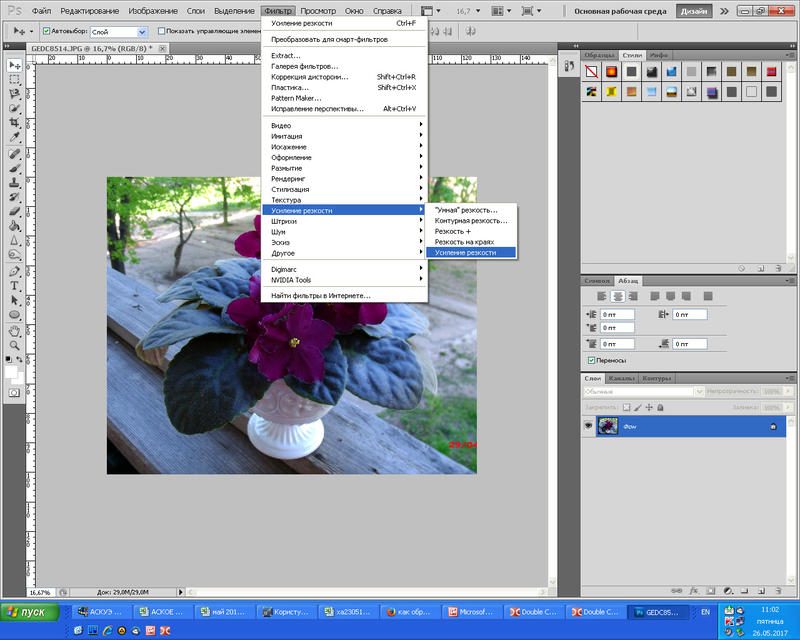Click Найти фильтры в Интернете menu link
This screenshot has width=800, height=640.
click(x=321, y=296)
